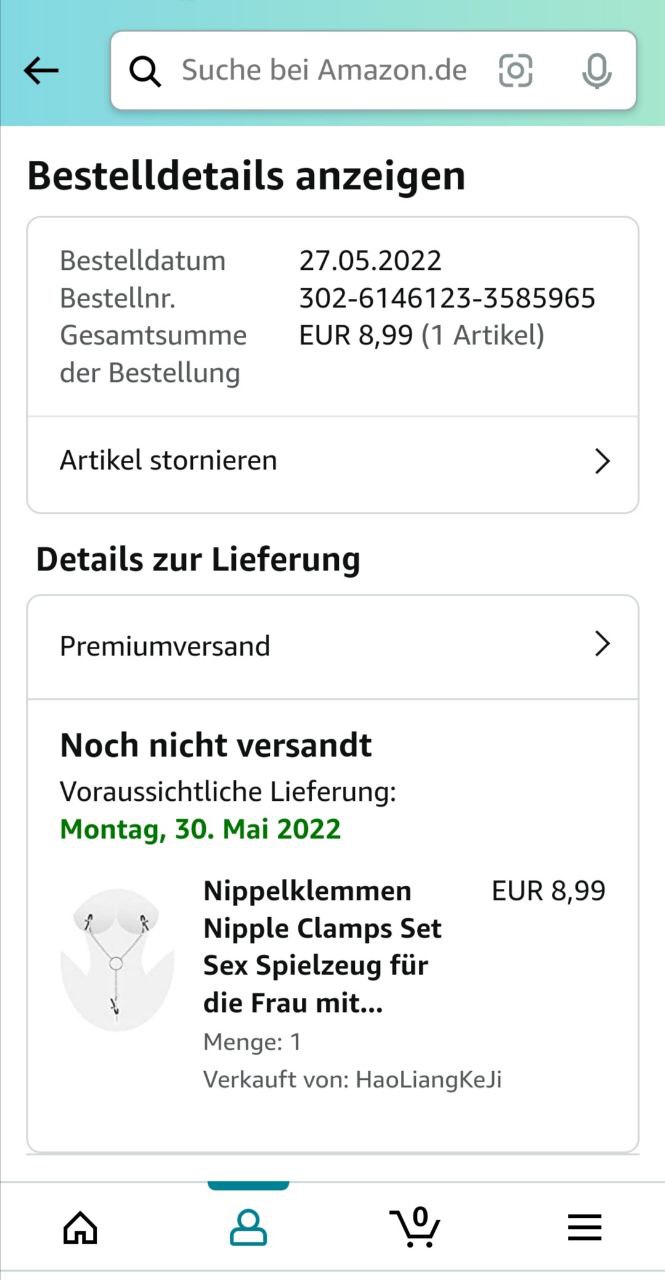Click the order number 302-6146123-3585965

pyautogui.click(x=447, y=298)
